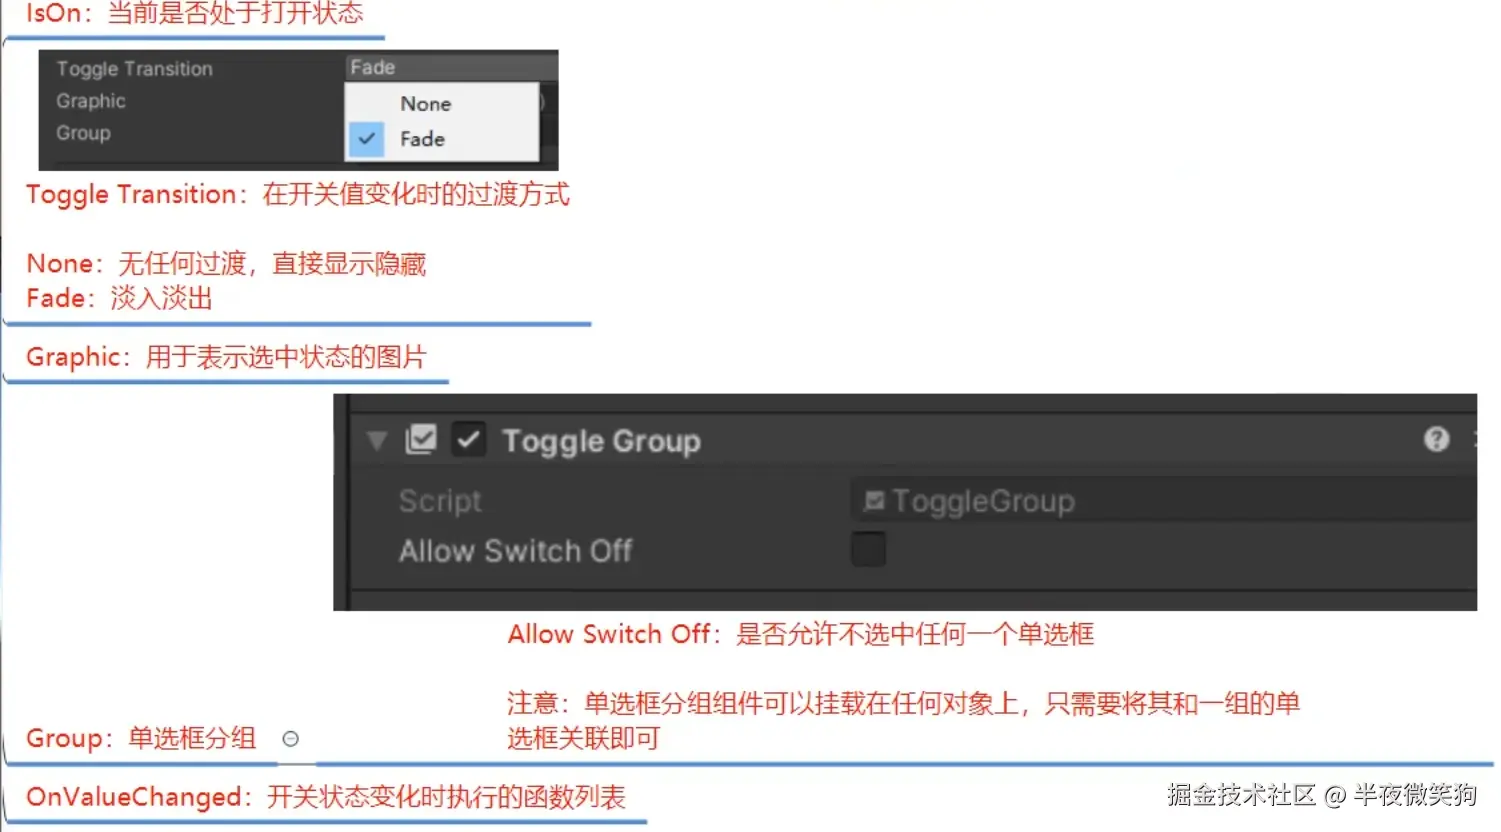Open the Toggle Transition Fade dropdown
1501x832 pixels.
coord(451,67)
